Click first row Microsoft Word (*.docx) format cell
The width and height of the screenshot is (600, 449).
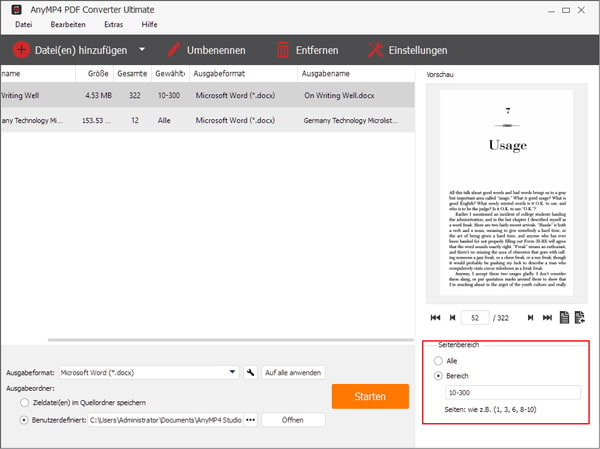tap(235, 95)
